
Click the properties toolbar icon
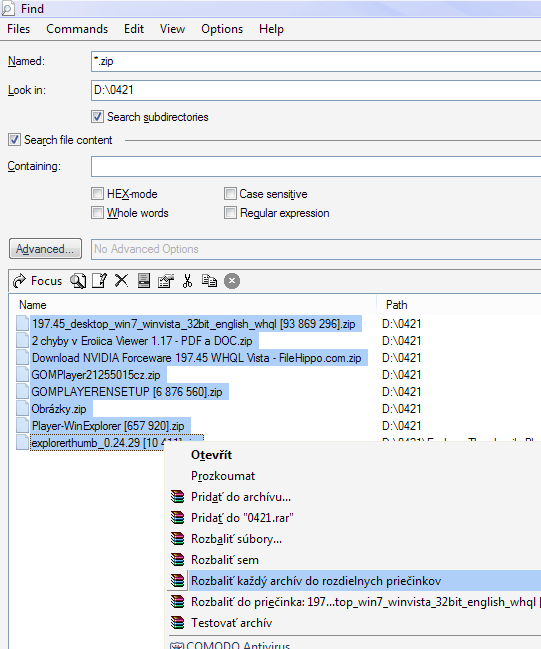pos(166,281)
